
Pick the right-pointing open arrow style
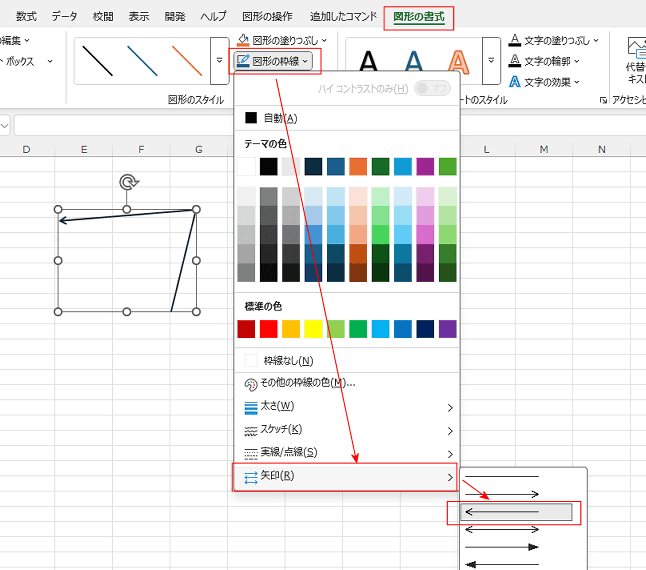502,494
